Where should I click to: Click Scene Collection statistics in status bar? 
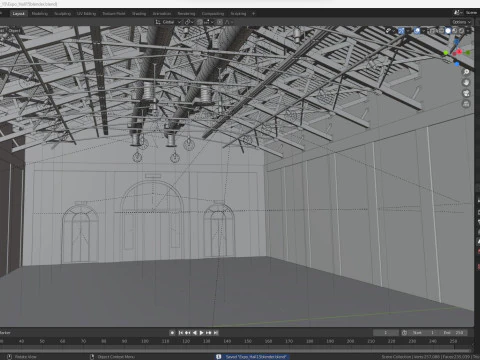[x=431, y=357]
